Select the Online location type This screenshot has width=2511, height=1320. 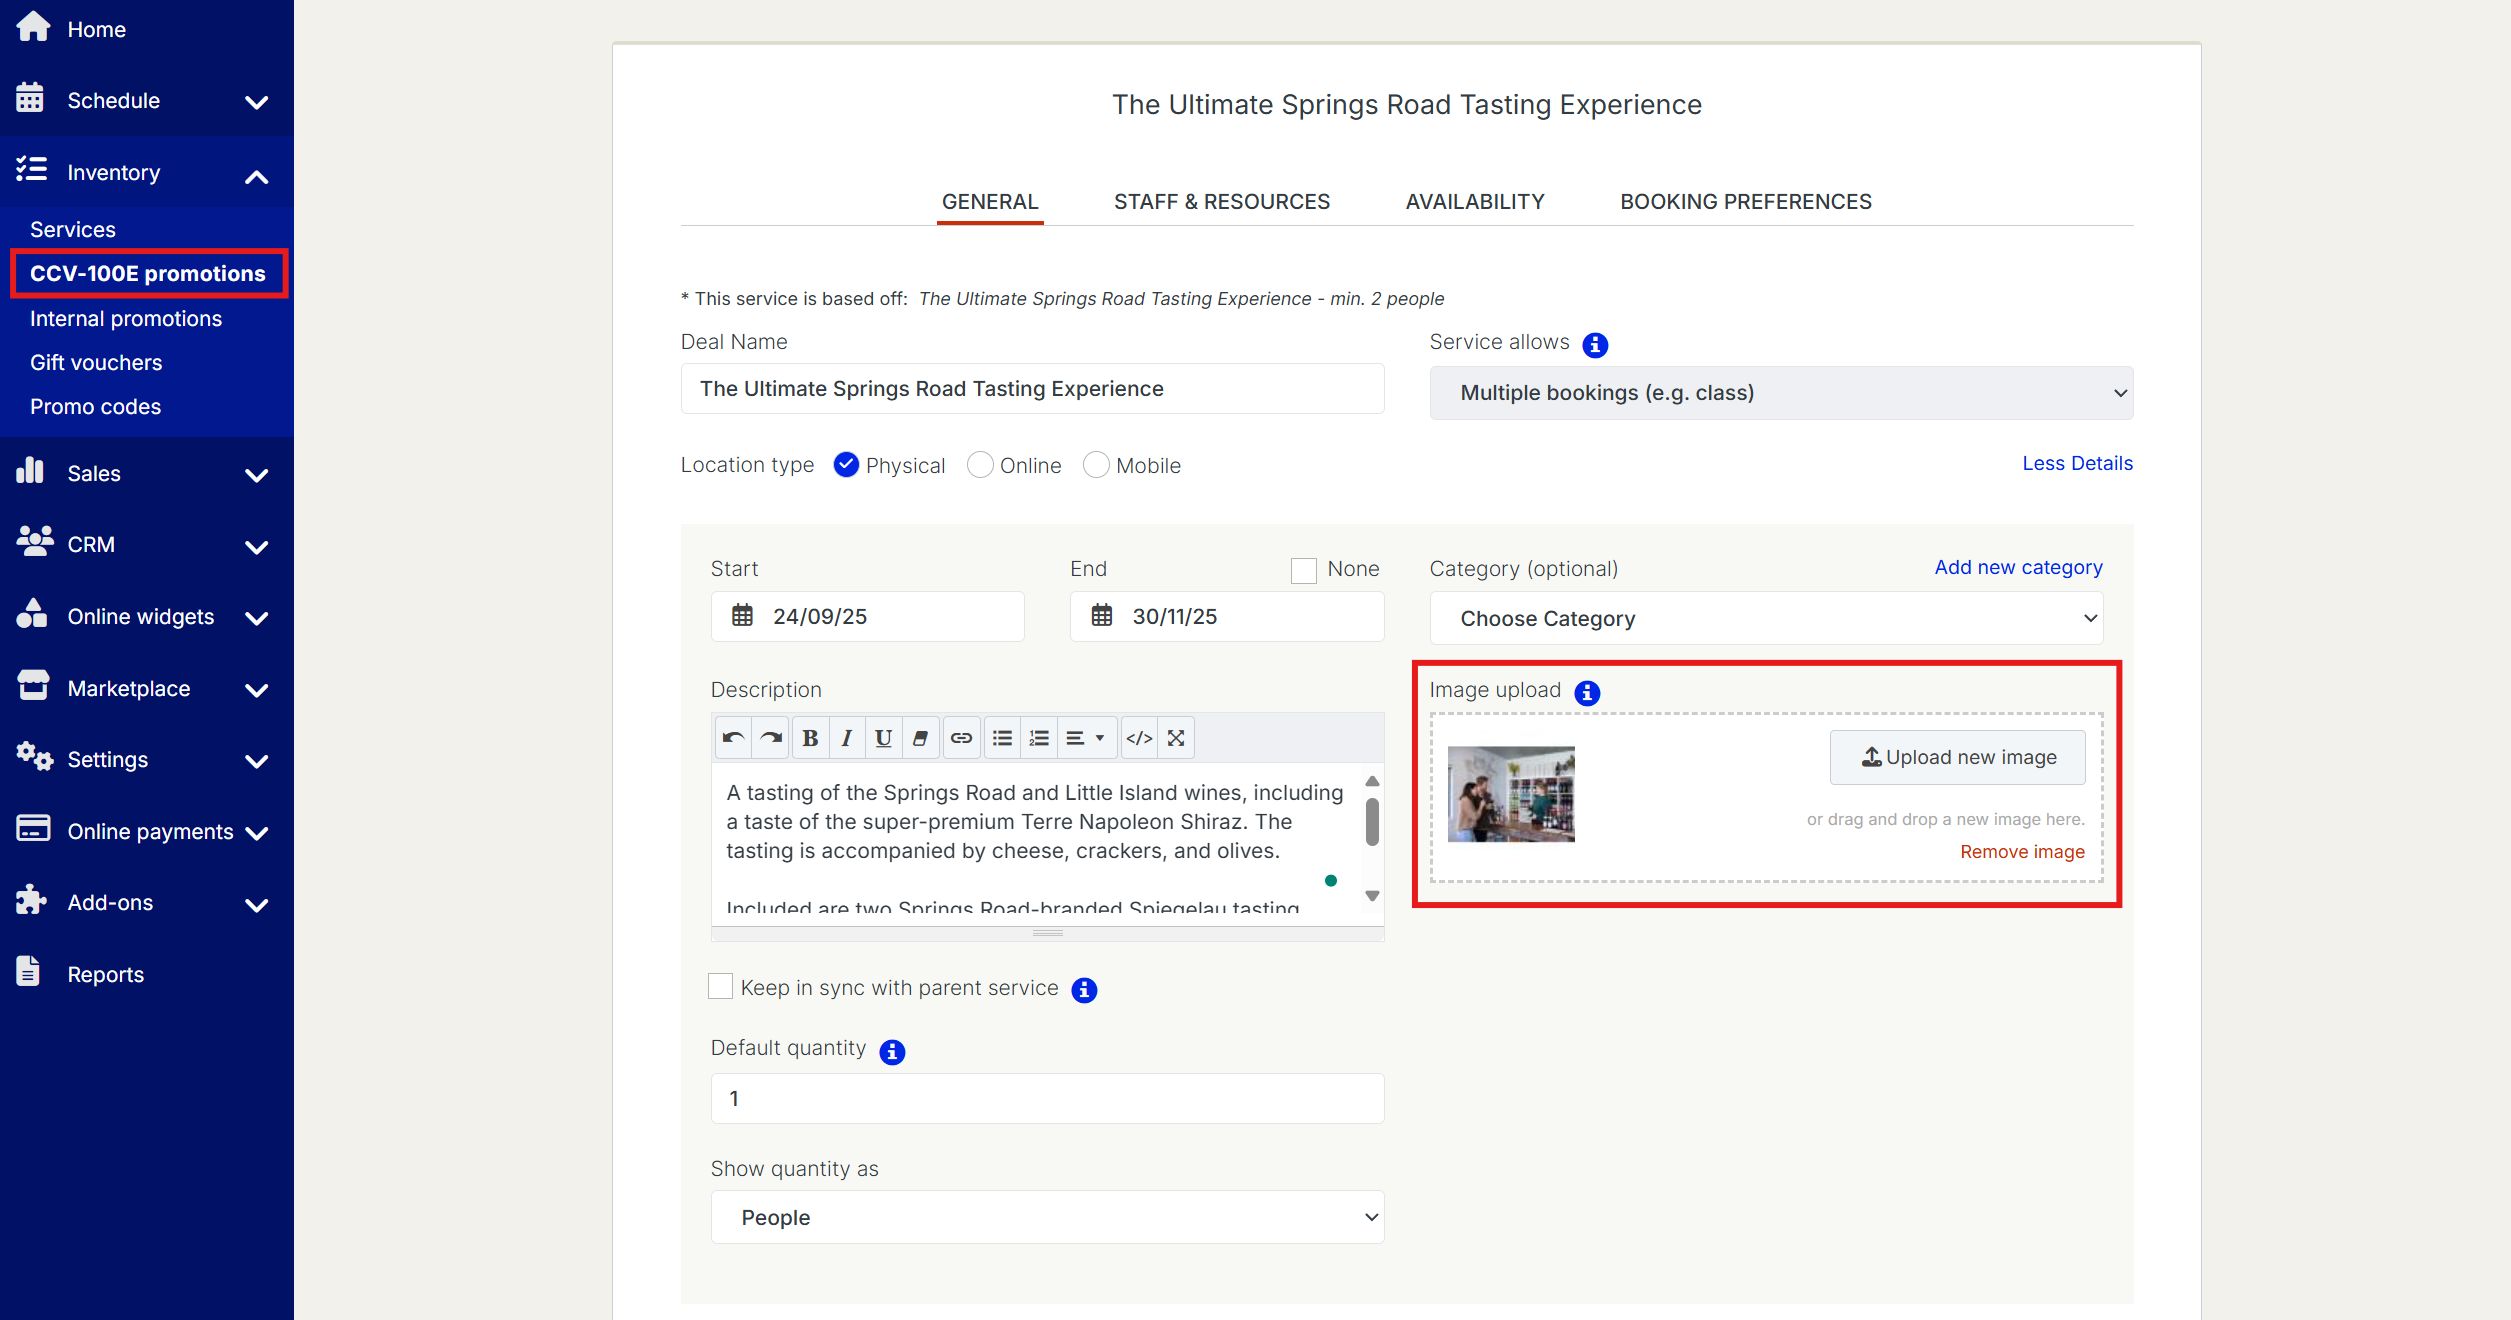pyautogui.click(x=980, y=465)
